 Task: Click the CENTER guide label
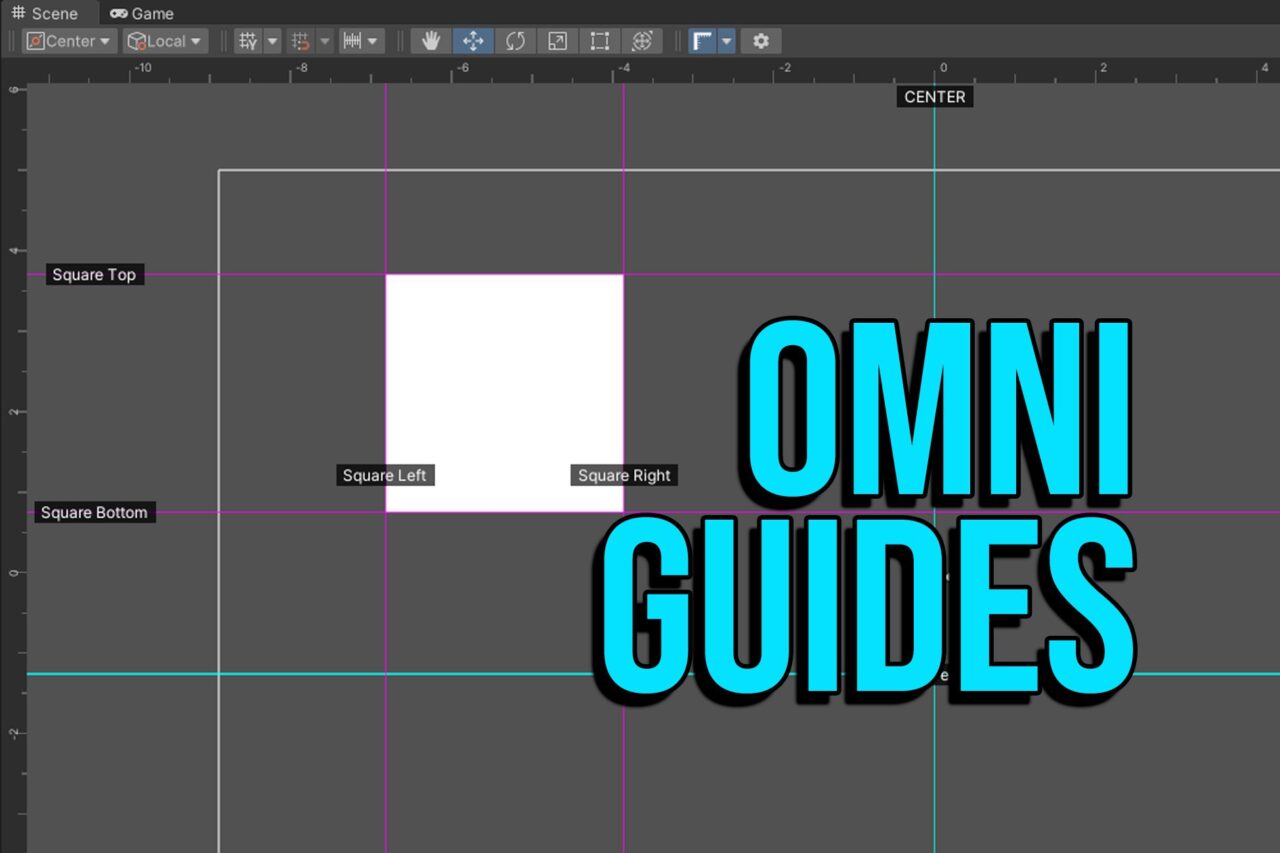[x=934, y=96]
